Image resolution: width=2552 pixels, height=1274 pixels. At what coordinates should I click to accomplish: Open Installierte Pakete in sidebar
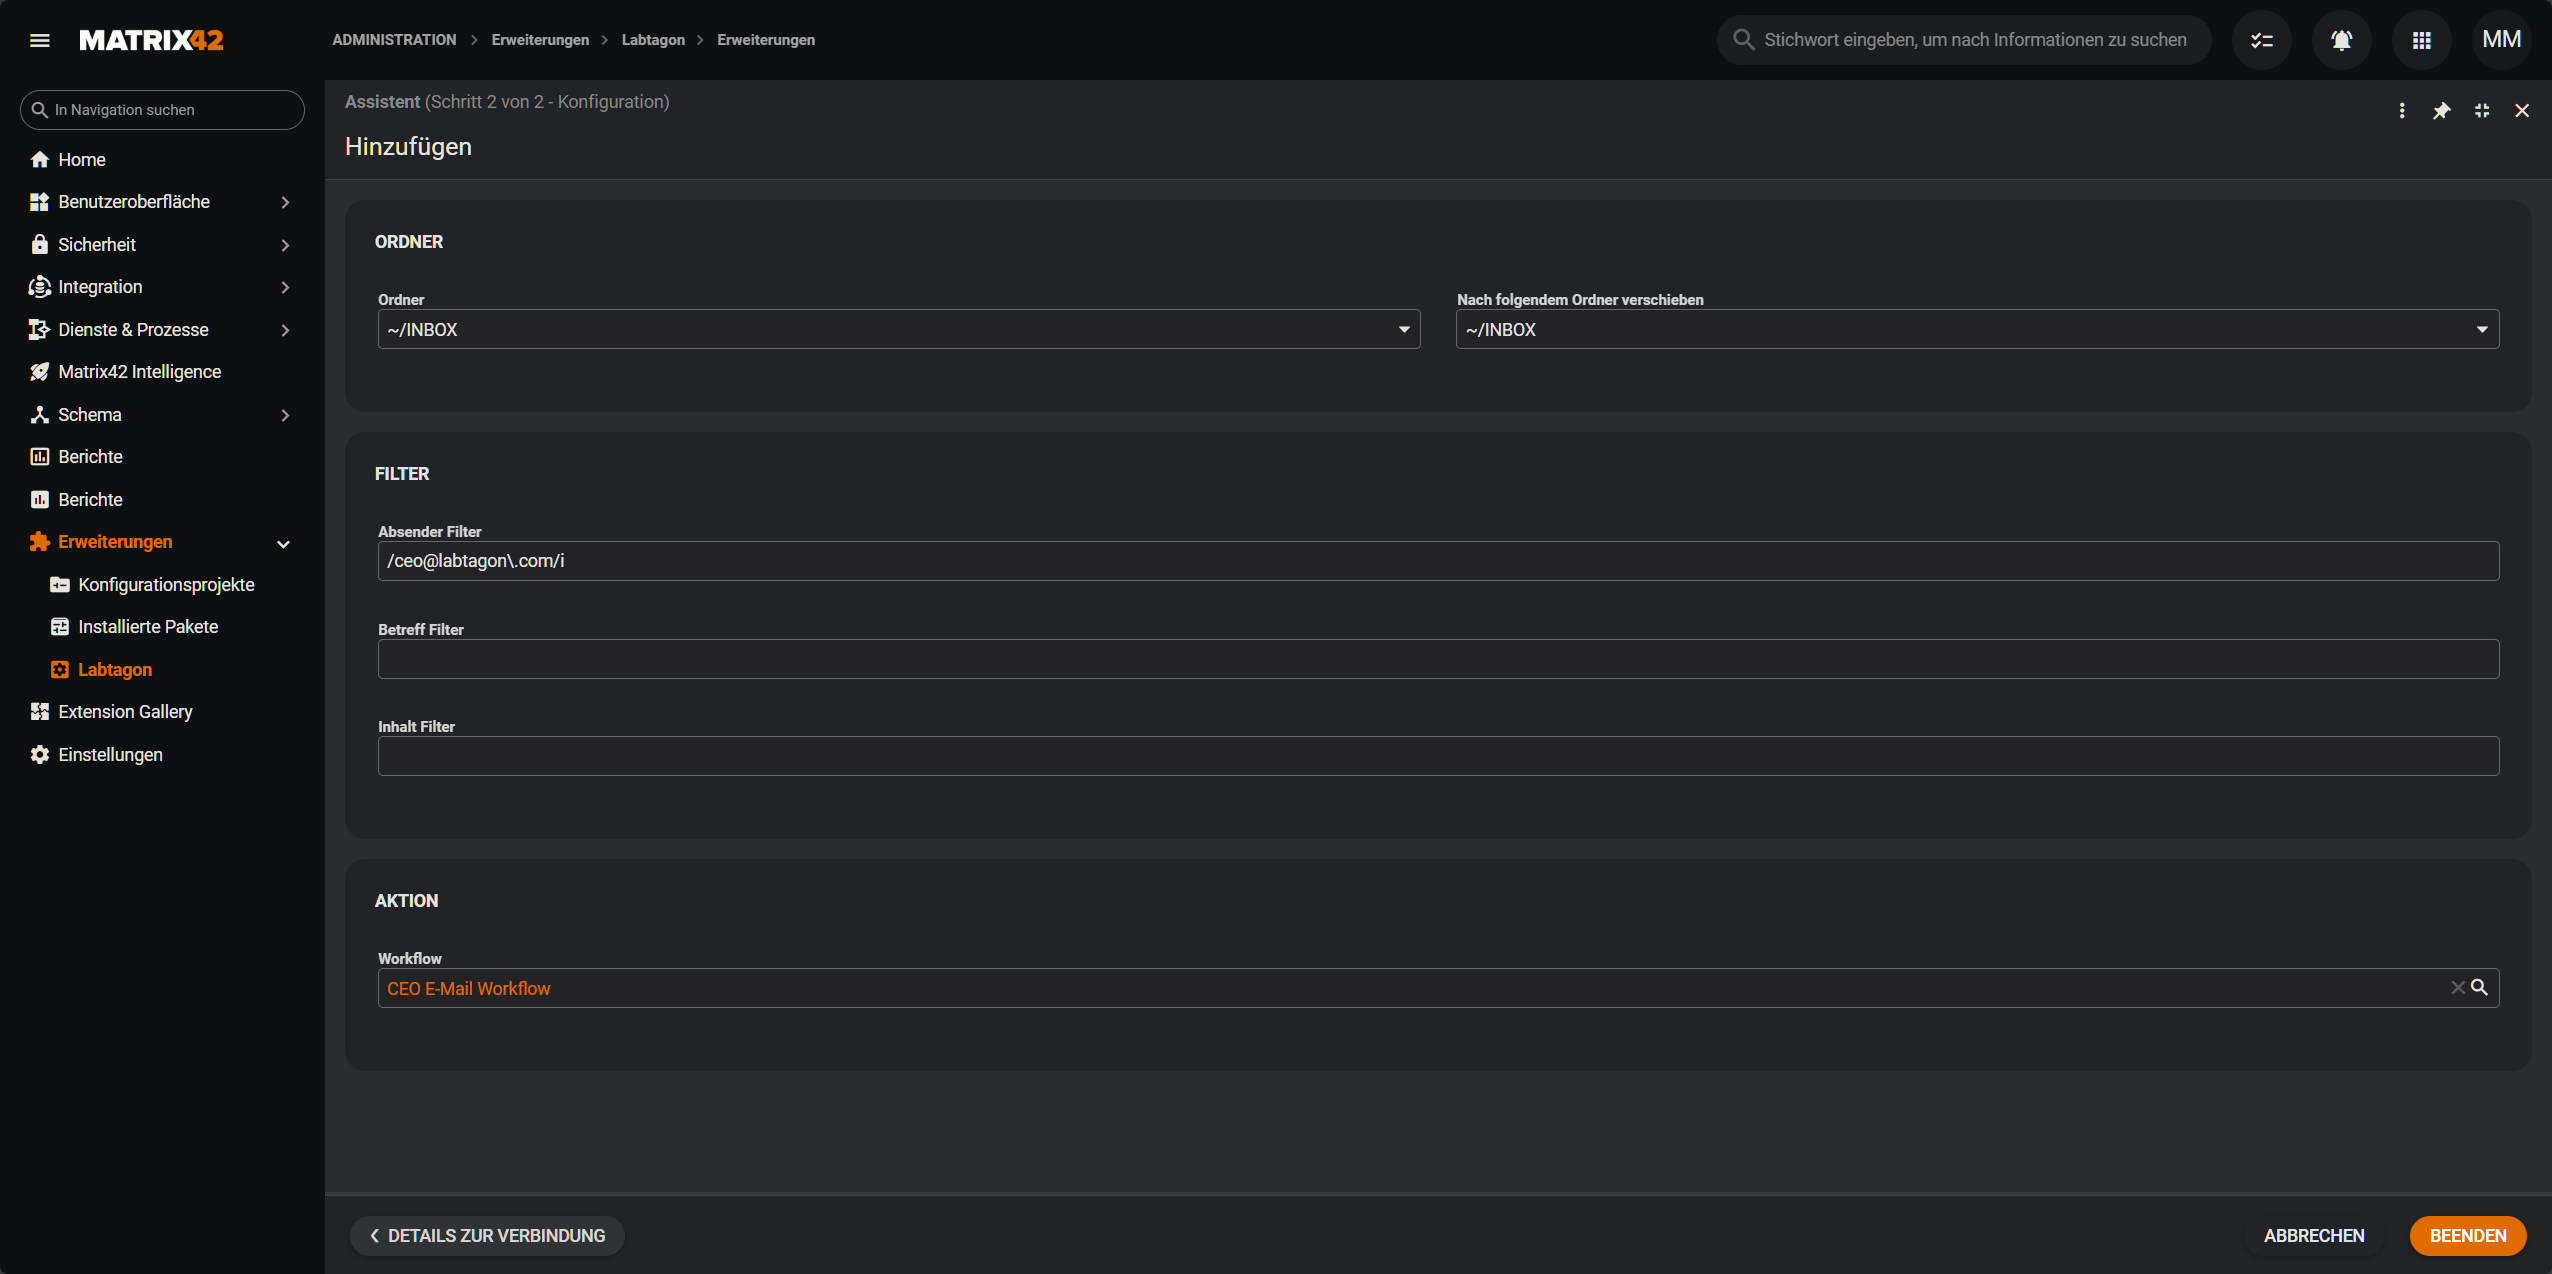click(148, 627)
